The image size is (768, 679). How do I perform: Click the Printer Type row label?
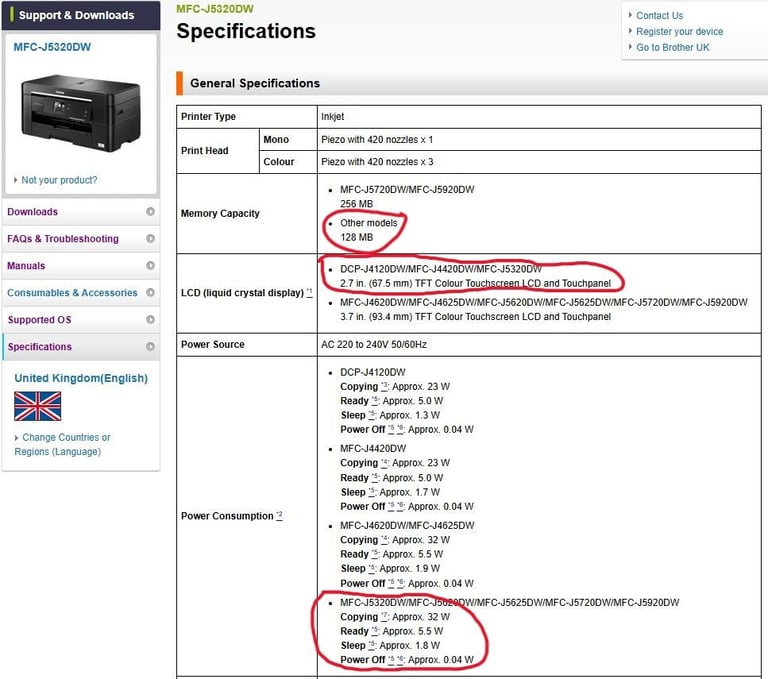point(208,117)
